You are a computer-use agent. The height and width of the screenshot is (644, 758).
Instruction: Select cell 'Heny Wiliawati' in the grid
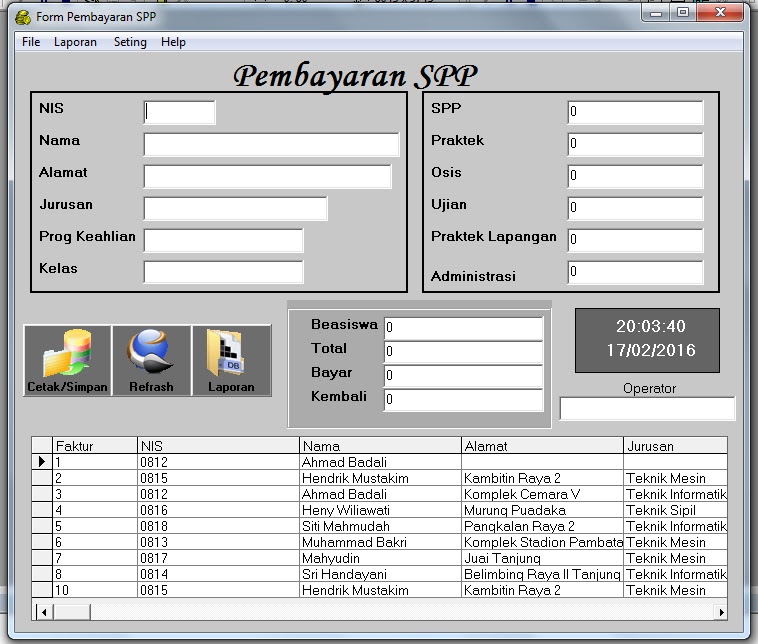[380, 510]
